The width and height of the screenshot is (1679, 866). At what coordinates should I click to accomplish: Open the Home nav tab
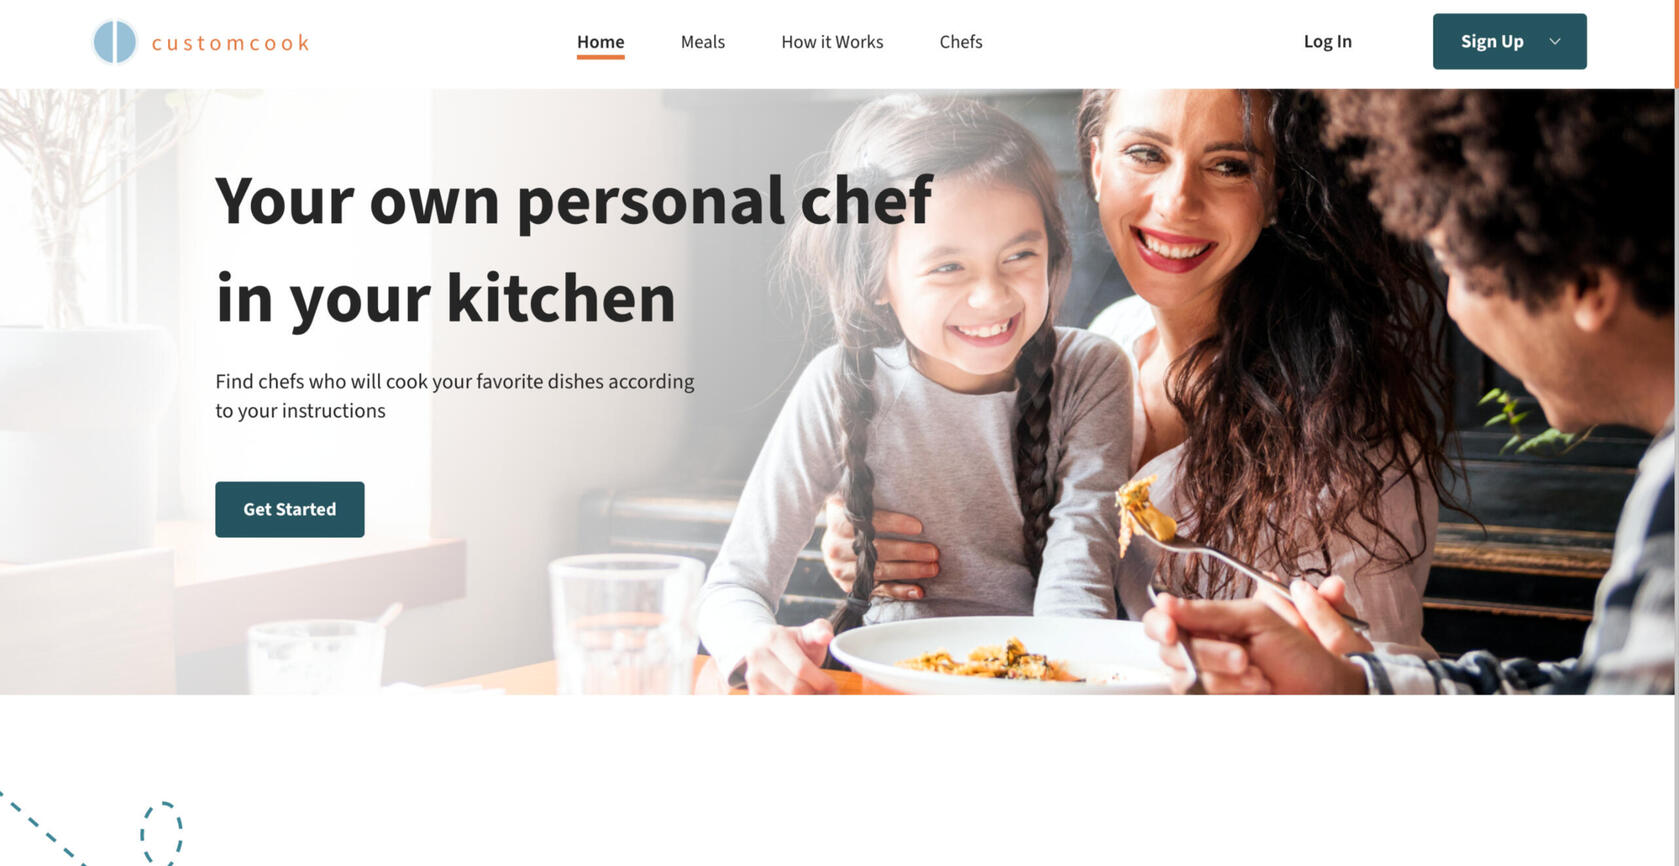(600, 42)
